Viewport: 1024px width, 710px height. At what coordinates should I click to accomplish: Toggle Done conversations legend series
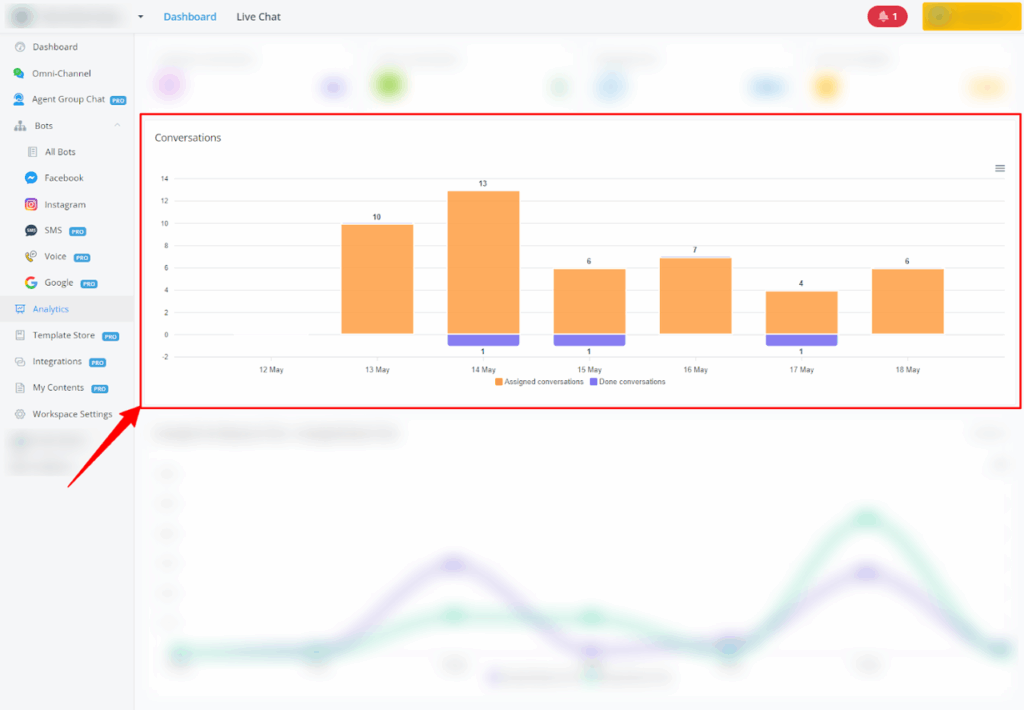tap(627, 382)
